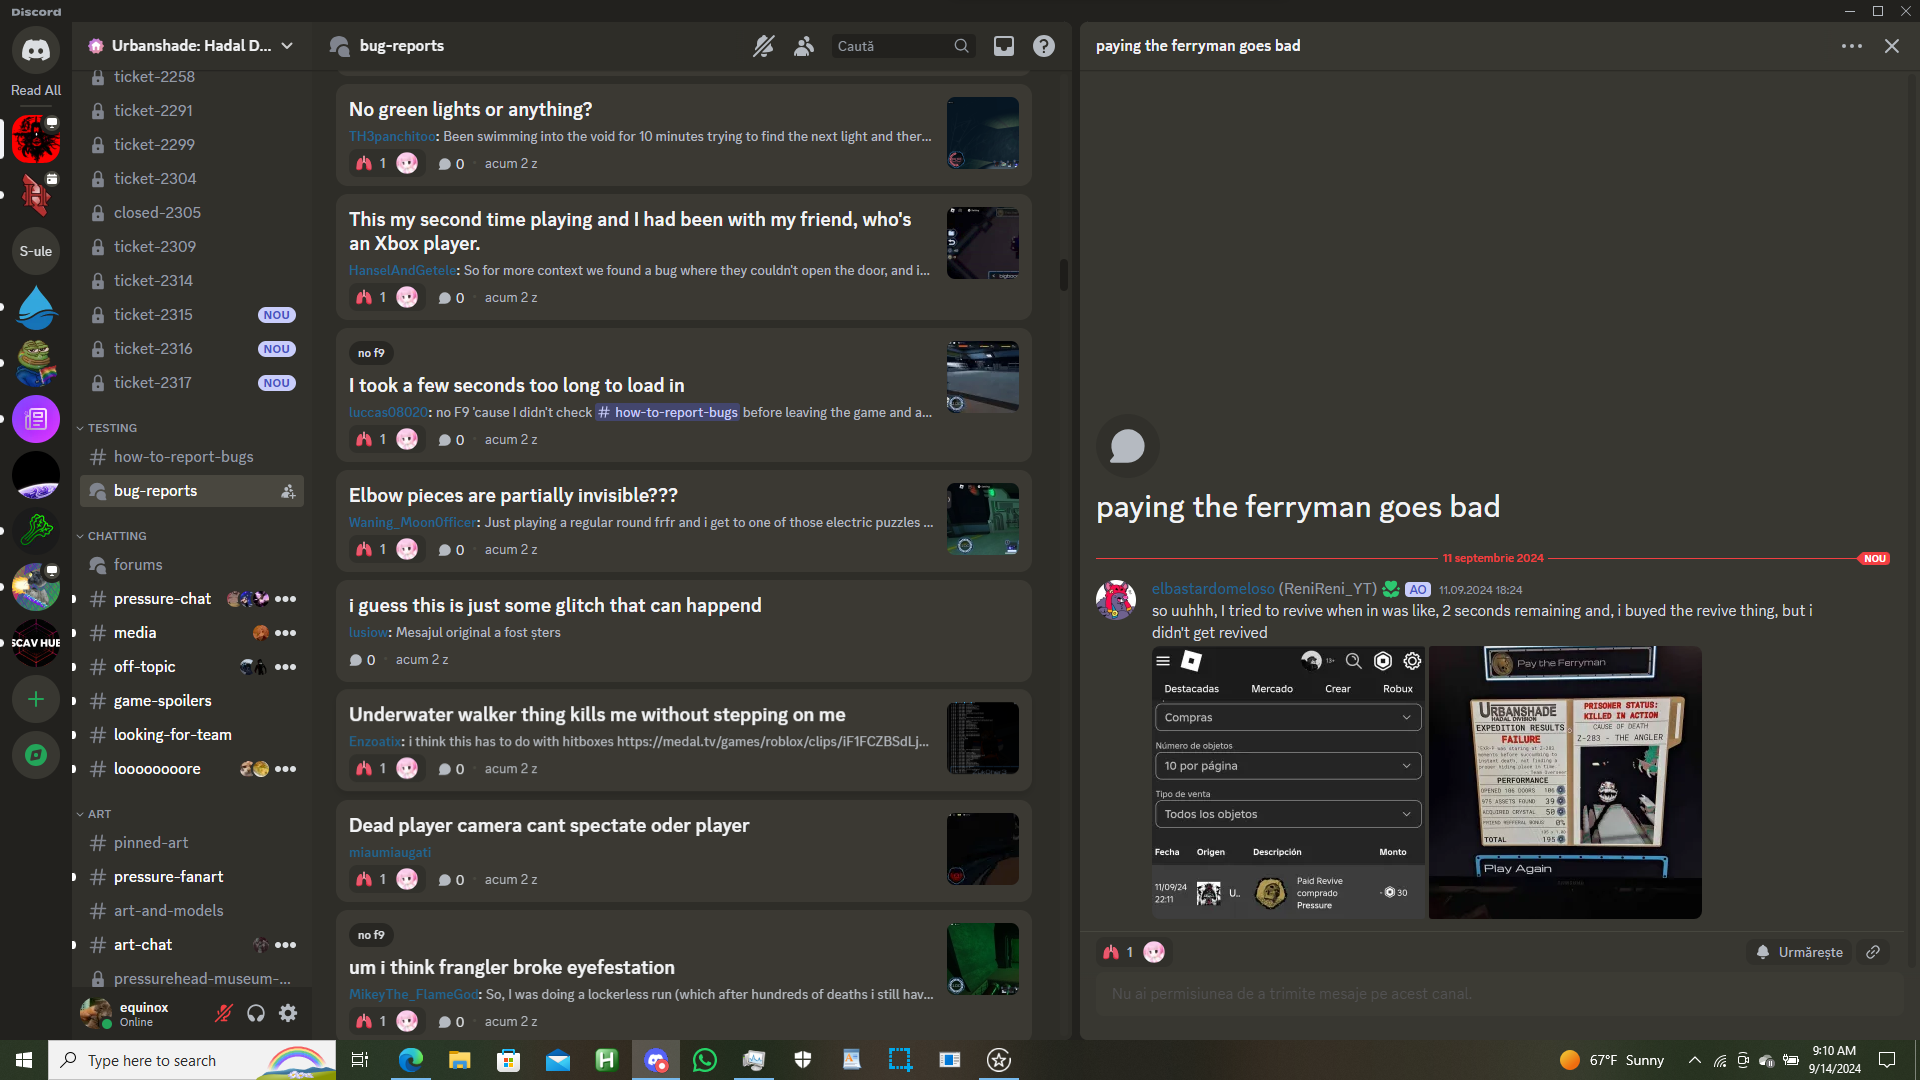The width and height of the screenshot is (1920, 1080).
Task: Copy thread link using chain icon
Action: pyautogui.click(x=1873, y=952)
